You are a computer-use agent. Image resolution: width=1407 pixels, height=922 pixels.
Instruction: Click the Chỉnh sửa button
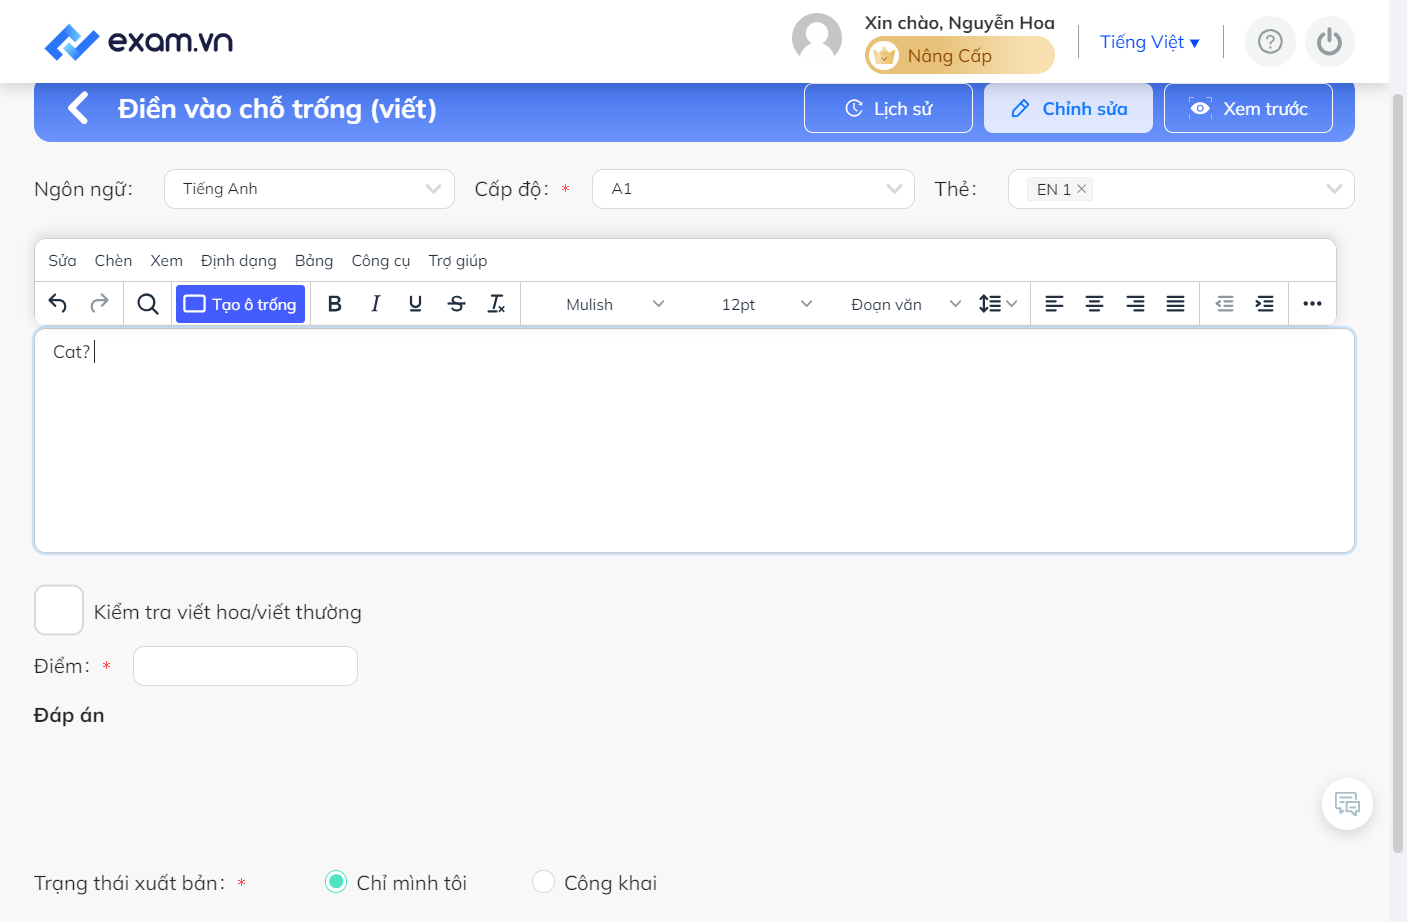coord(1068,108)
